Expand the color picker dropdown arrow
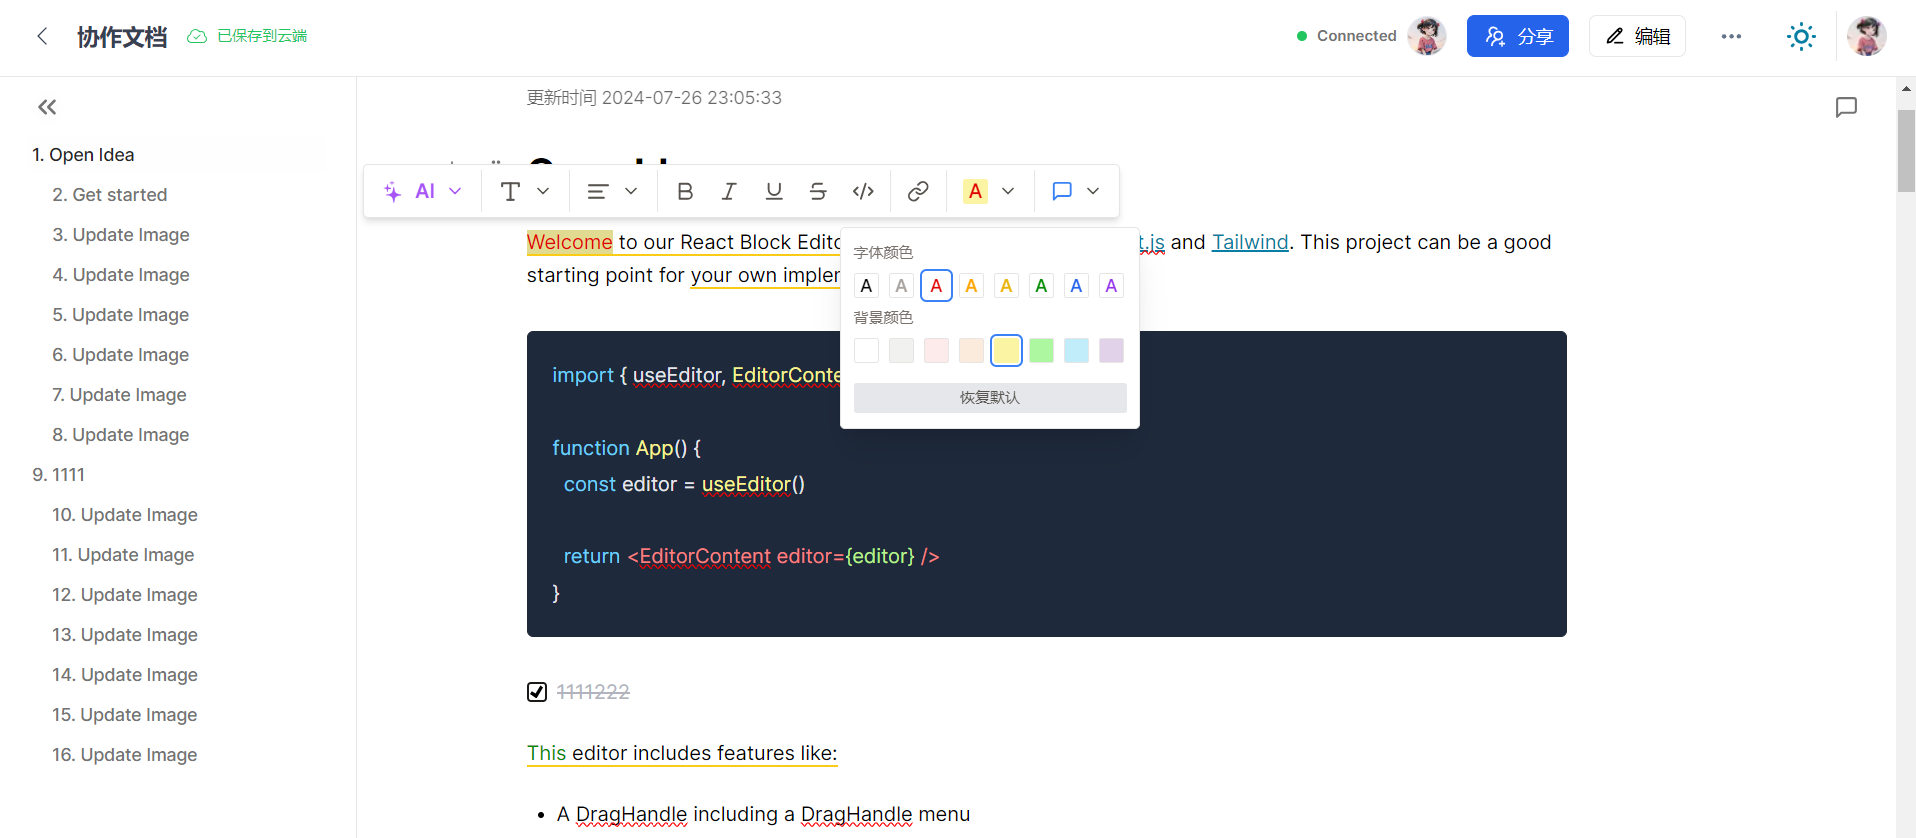The height and width of the screenshot is (838, 1916). pyautogui.click(x=1008, y=191)
